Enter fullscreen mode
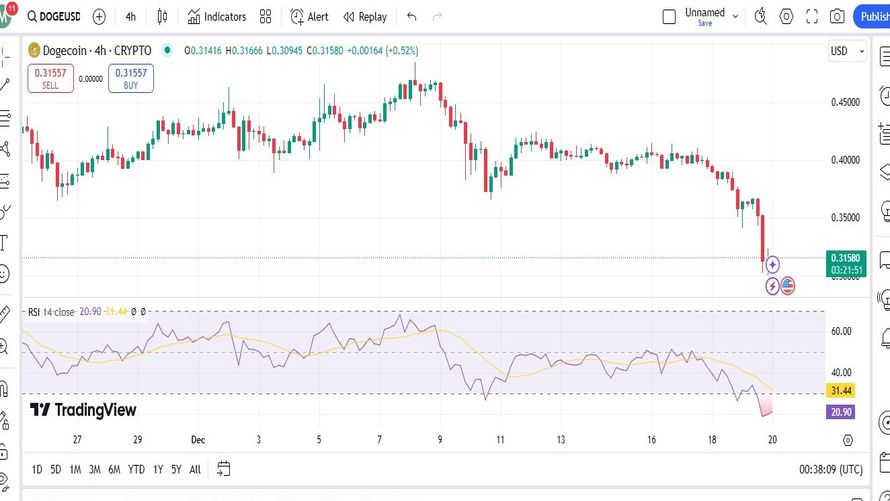The image size is (890, 501). [812, 16]
